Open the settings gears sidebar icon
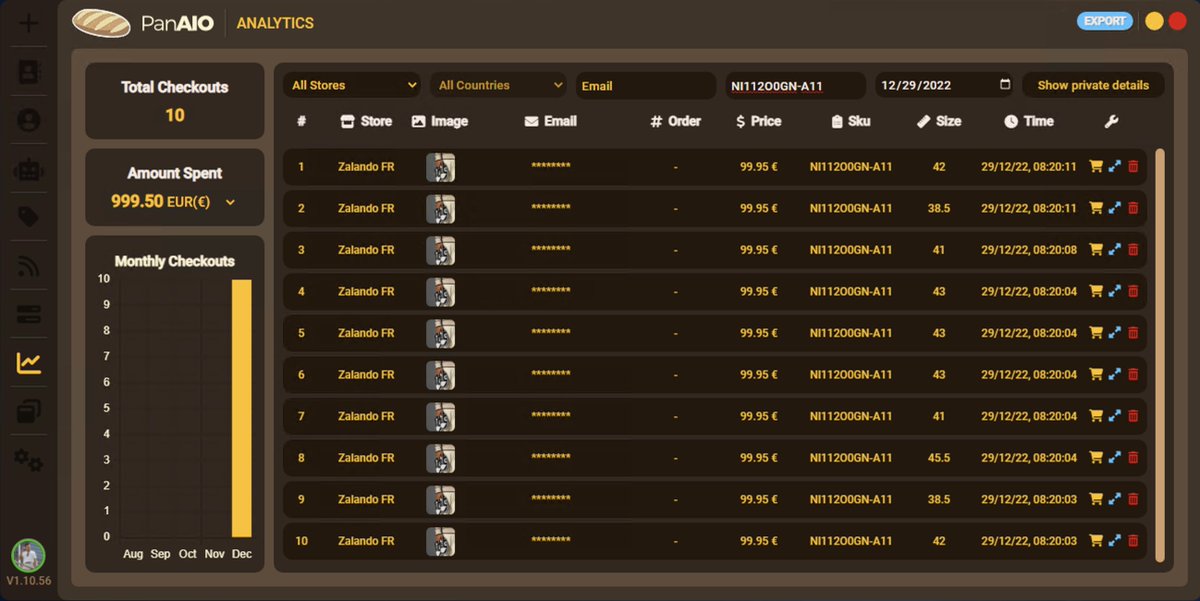Image resolution: width=1200 pixels, height=601 pixels. 29,460
